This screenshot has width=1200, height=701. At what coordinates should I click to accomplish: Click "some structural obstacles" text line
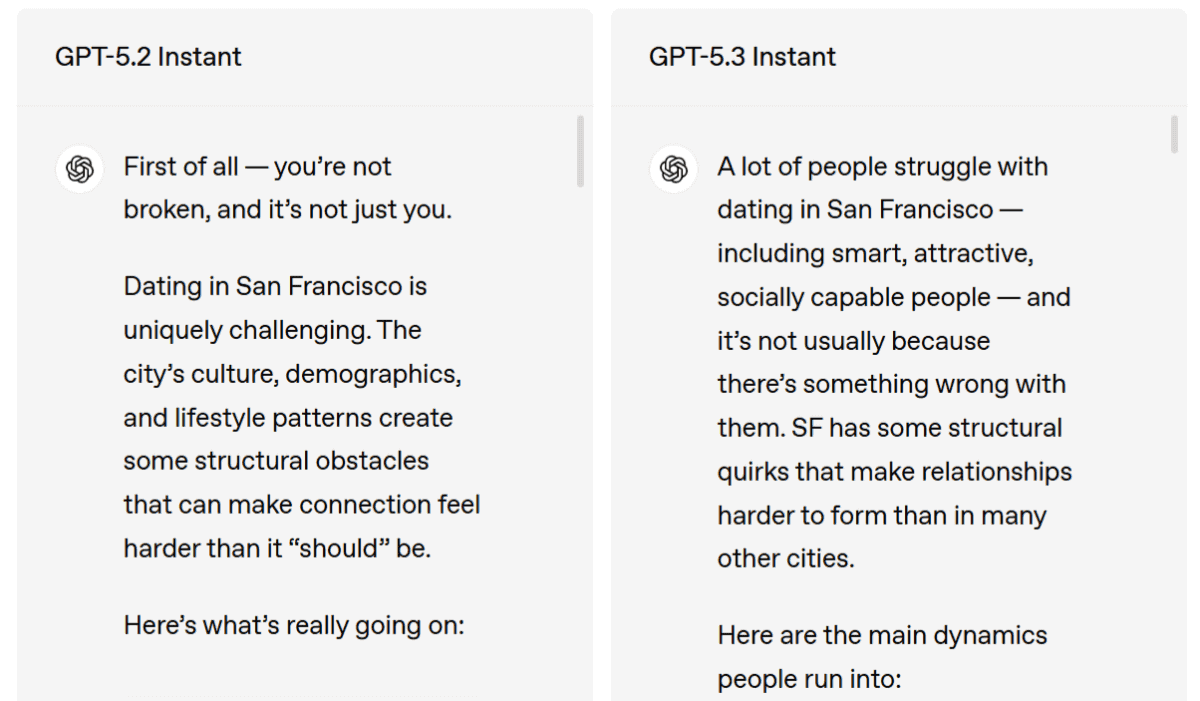coord(276,461)
